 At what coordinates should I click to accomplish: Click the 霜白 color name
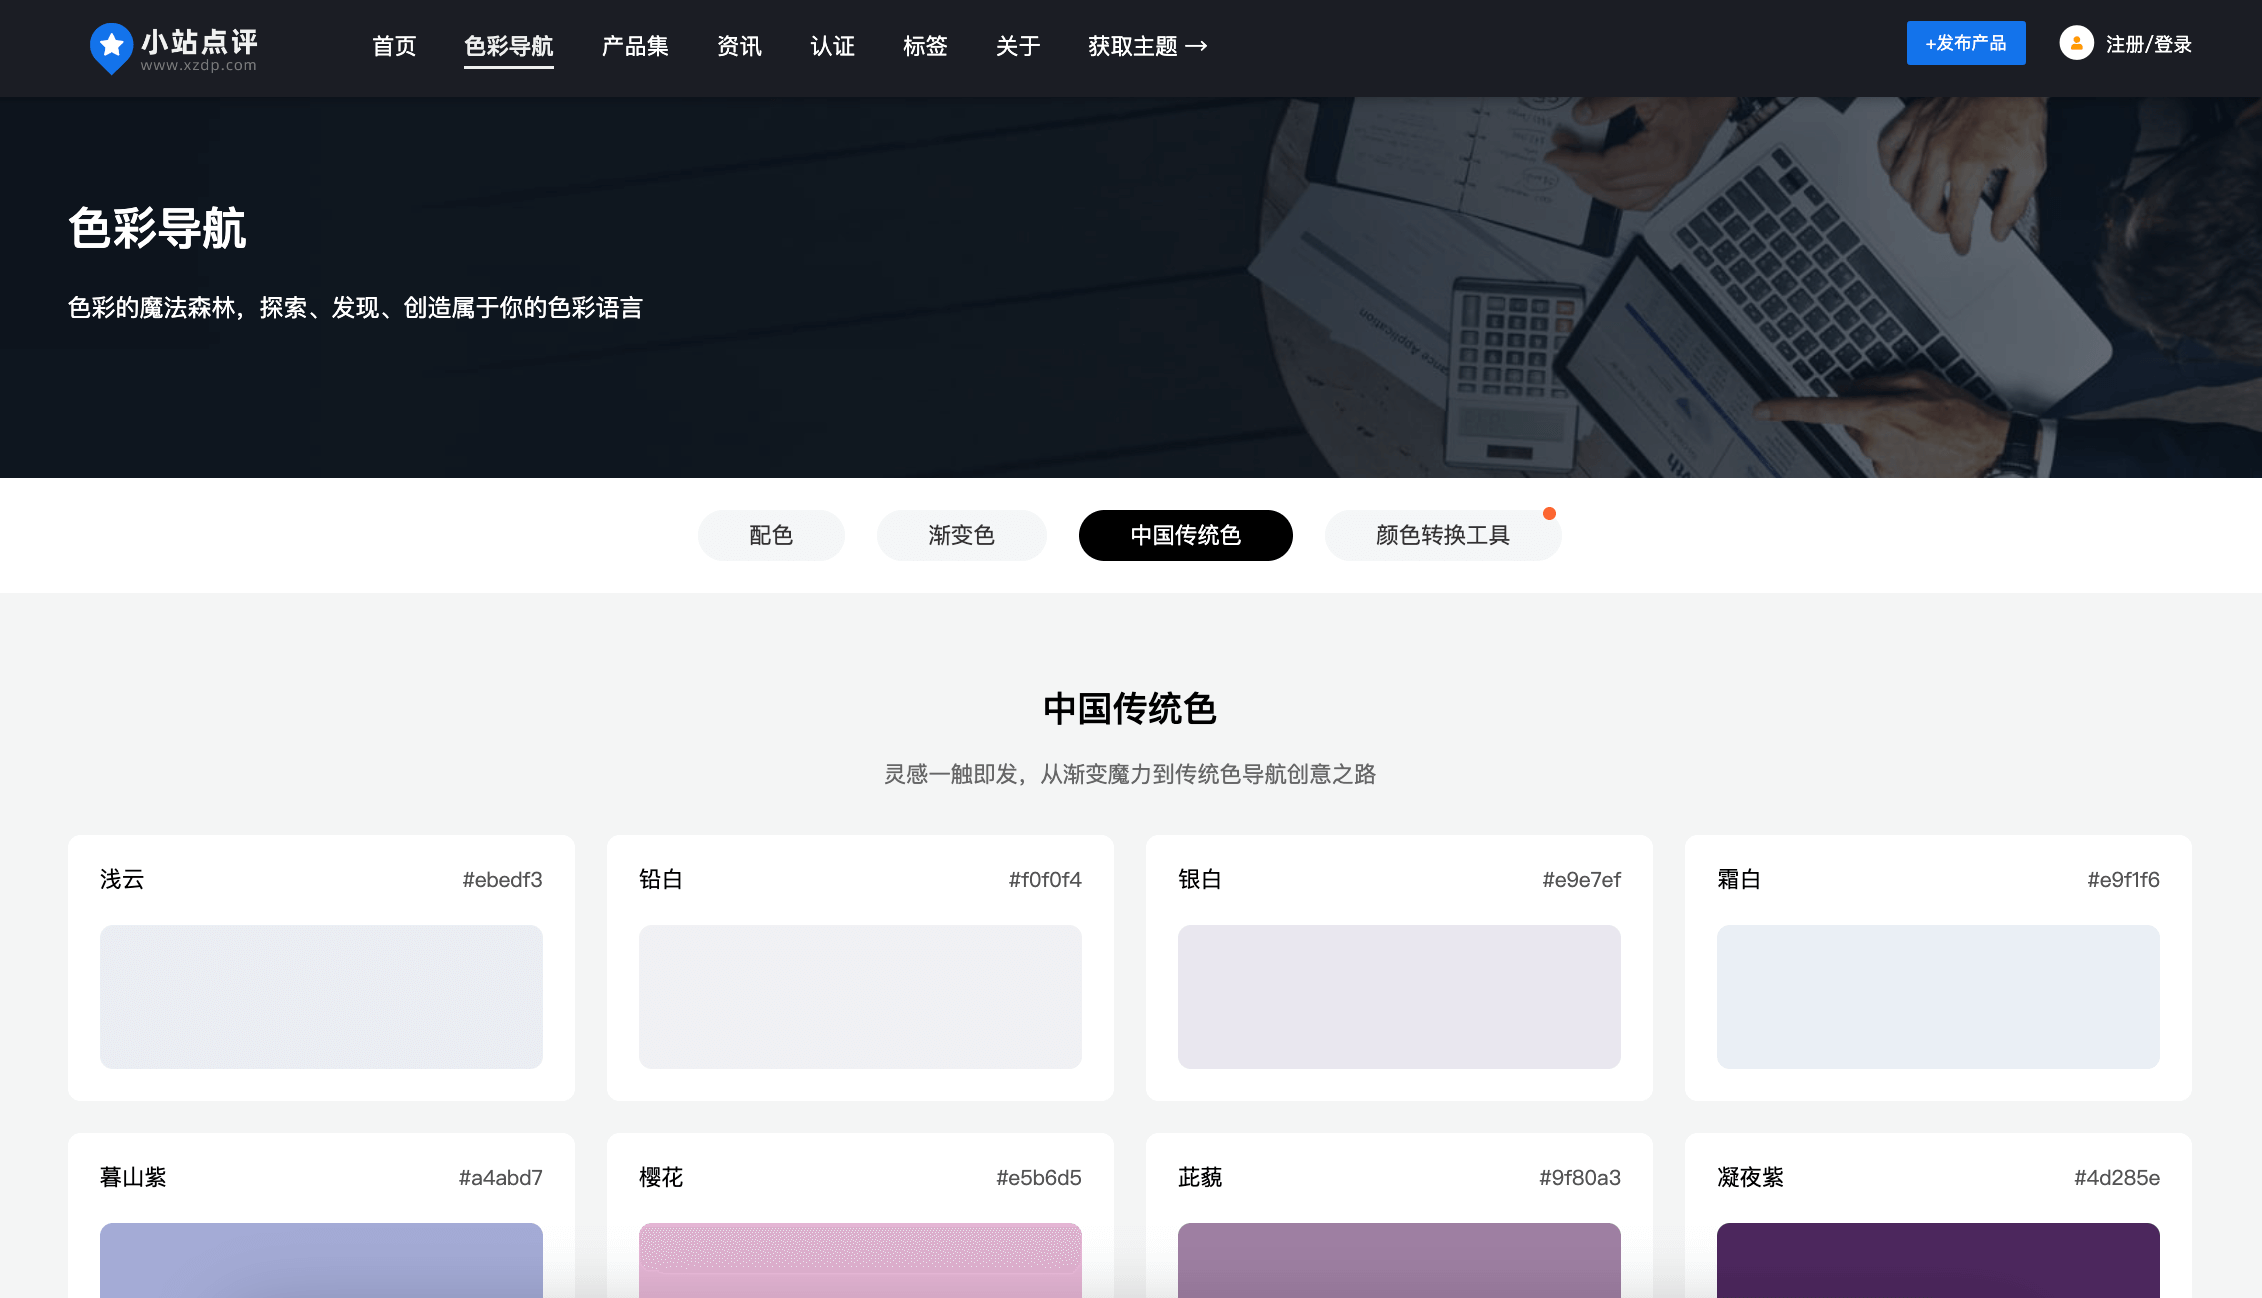[1739, 879]
